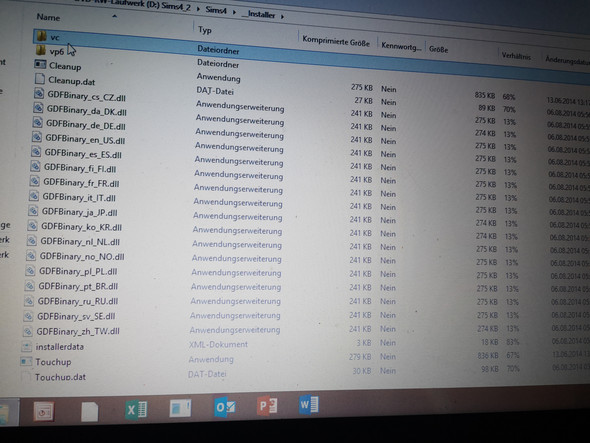Image resolution: width=590 pixels, height=443 pixels.
Task: Select GDFBinary_en_US.dll in list
Action: (x=85, y=139)
